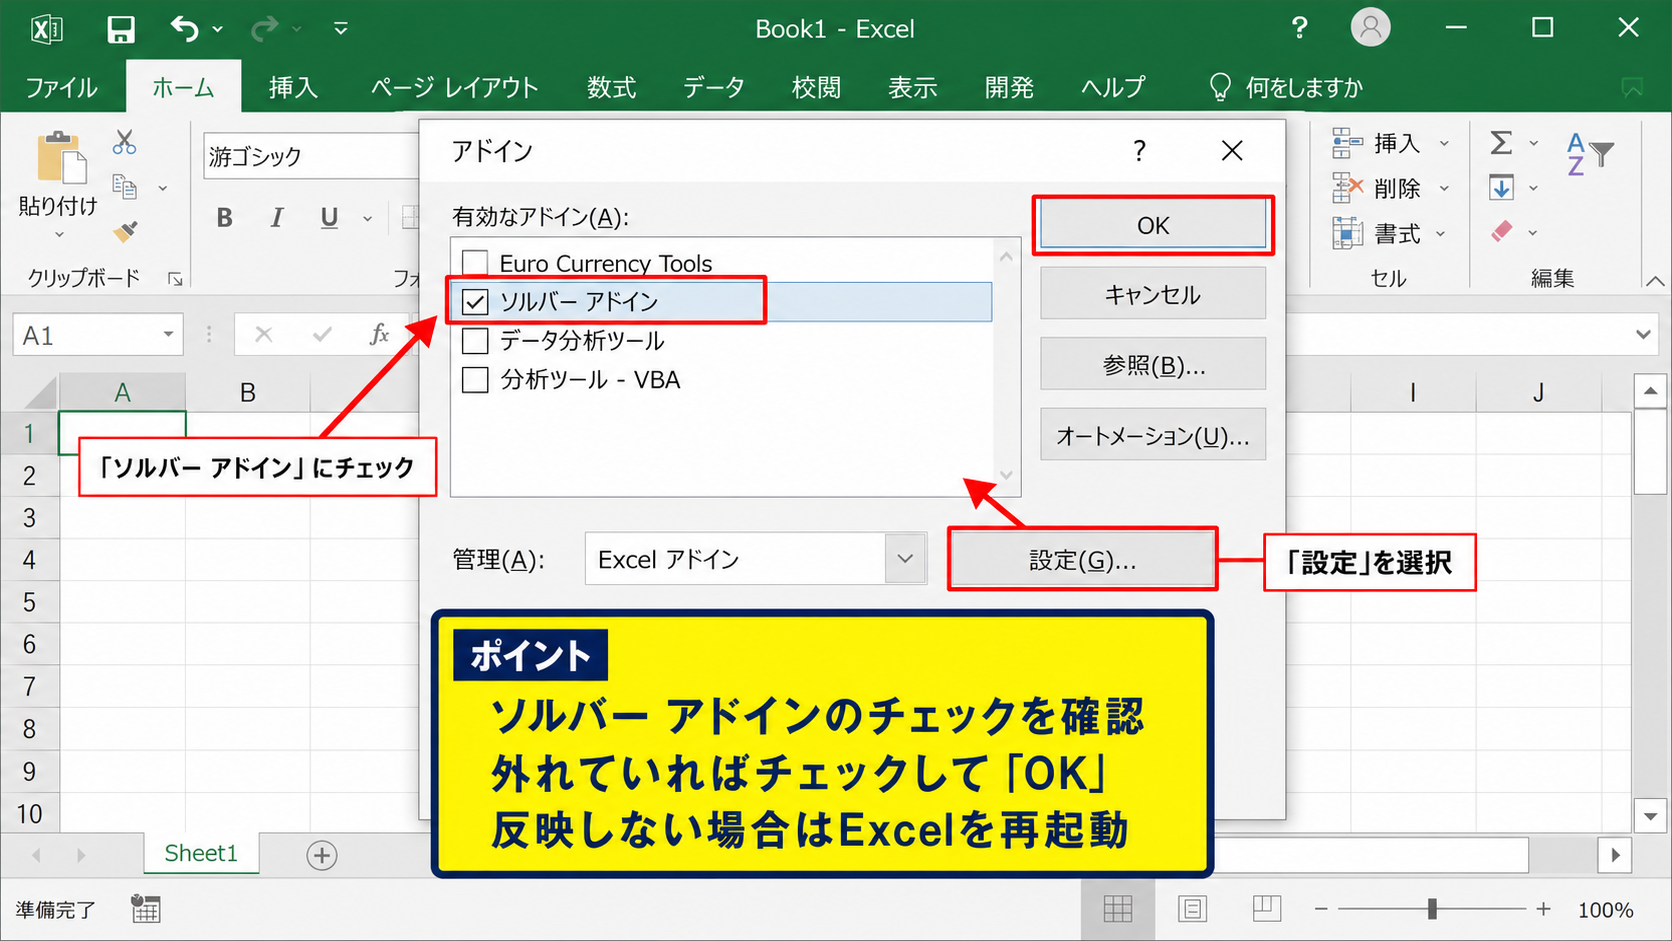This screenshot has height=941, width=1672.
Task: Click the Cut scissors icon
Action: click(124, 142)
